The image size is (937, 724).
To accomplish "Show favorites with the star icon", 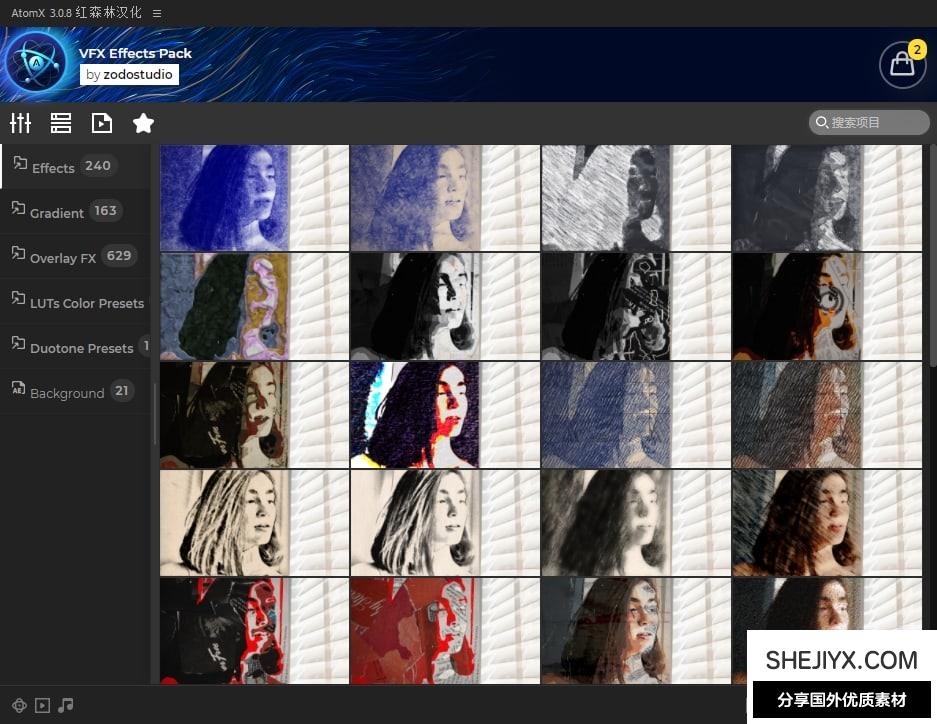I will [143, 123].
